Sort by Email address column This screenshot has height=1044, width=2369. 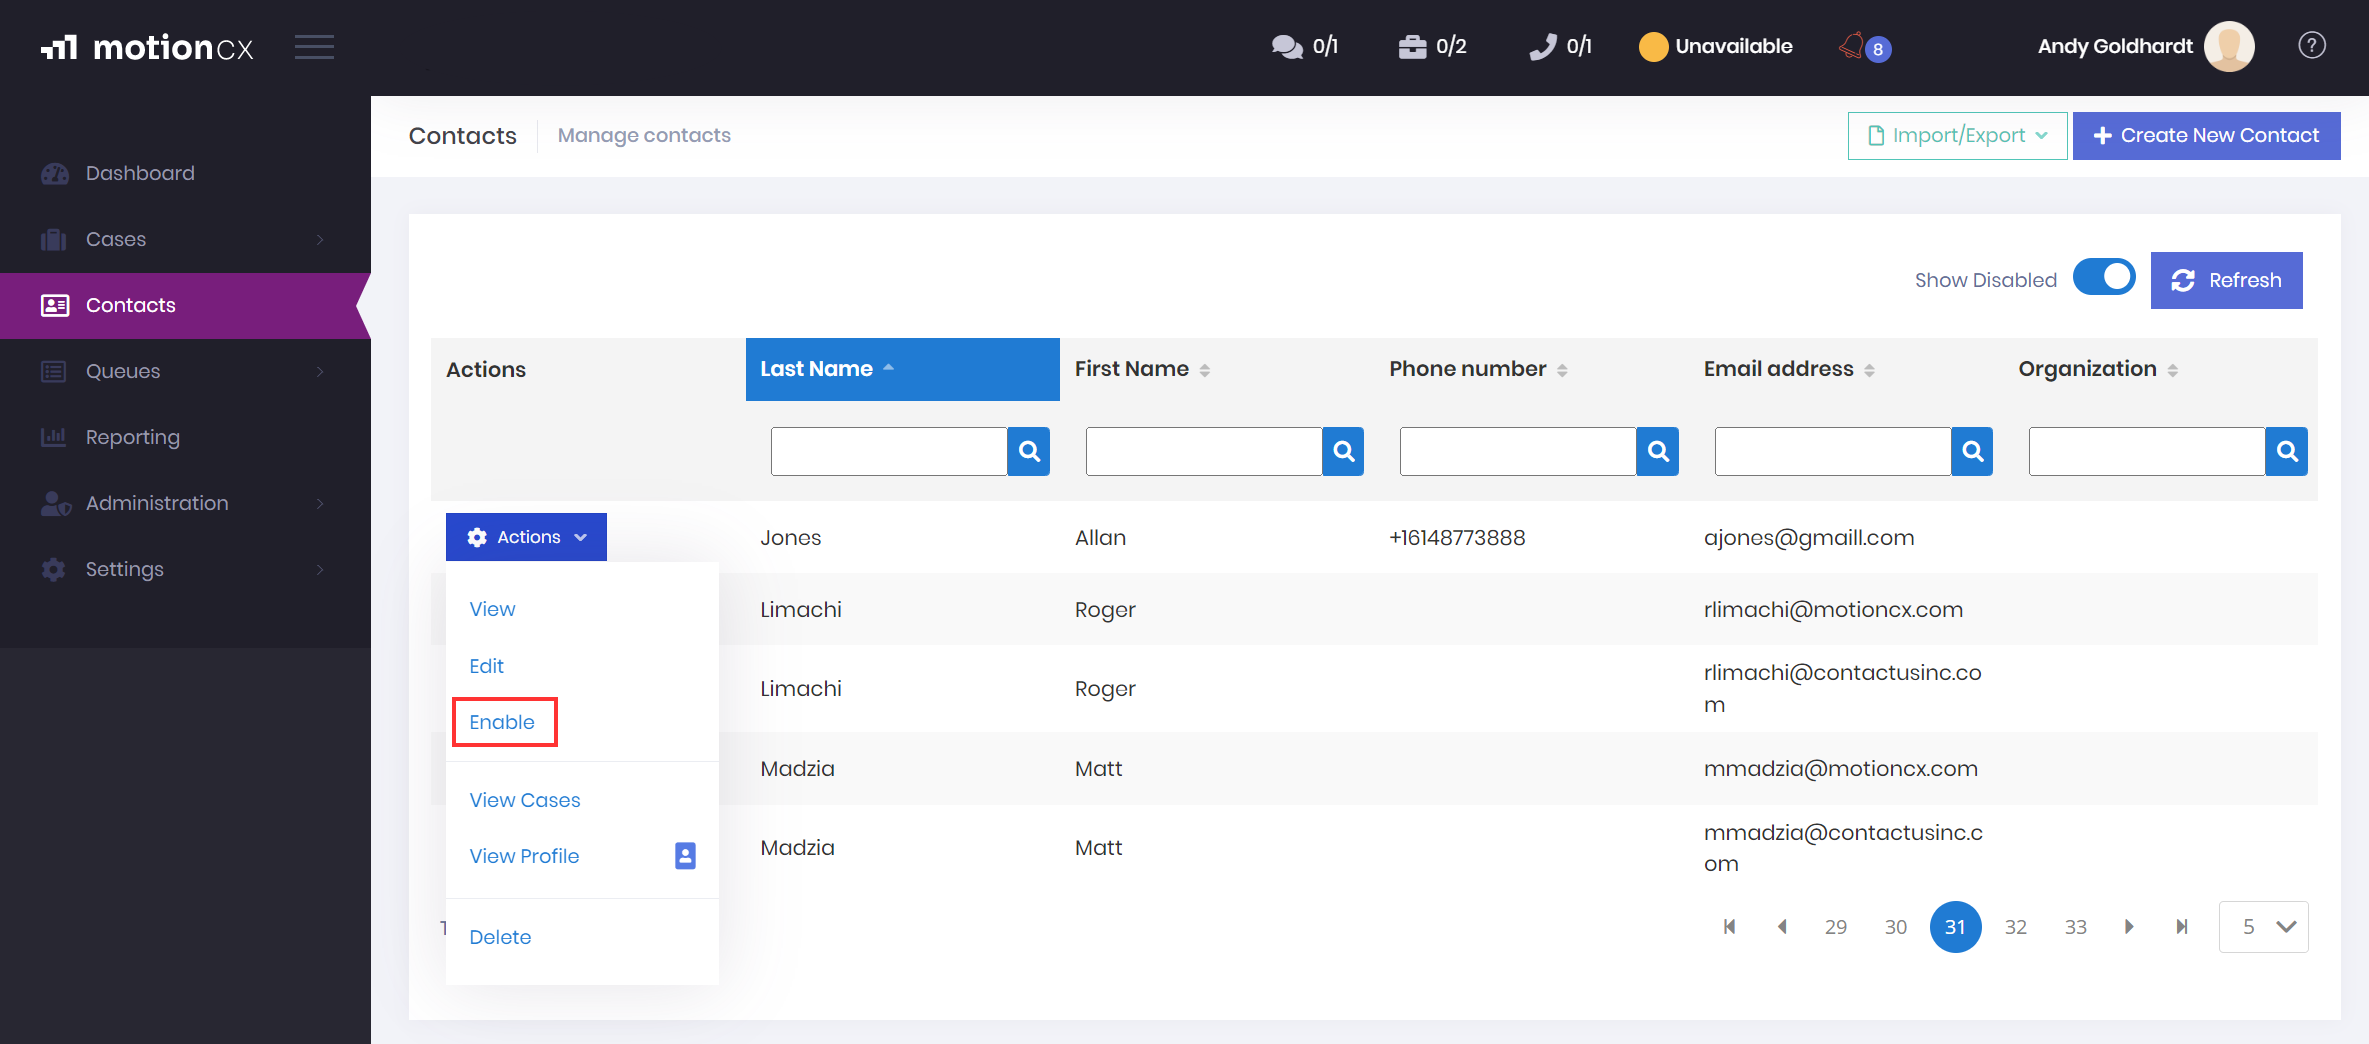coord(1789,369)
